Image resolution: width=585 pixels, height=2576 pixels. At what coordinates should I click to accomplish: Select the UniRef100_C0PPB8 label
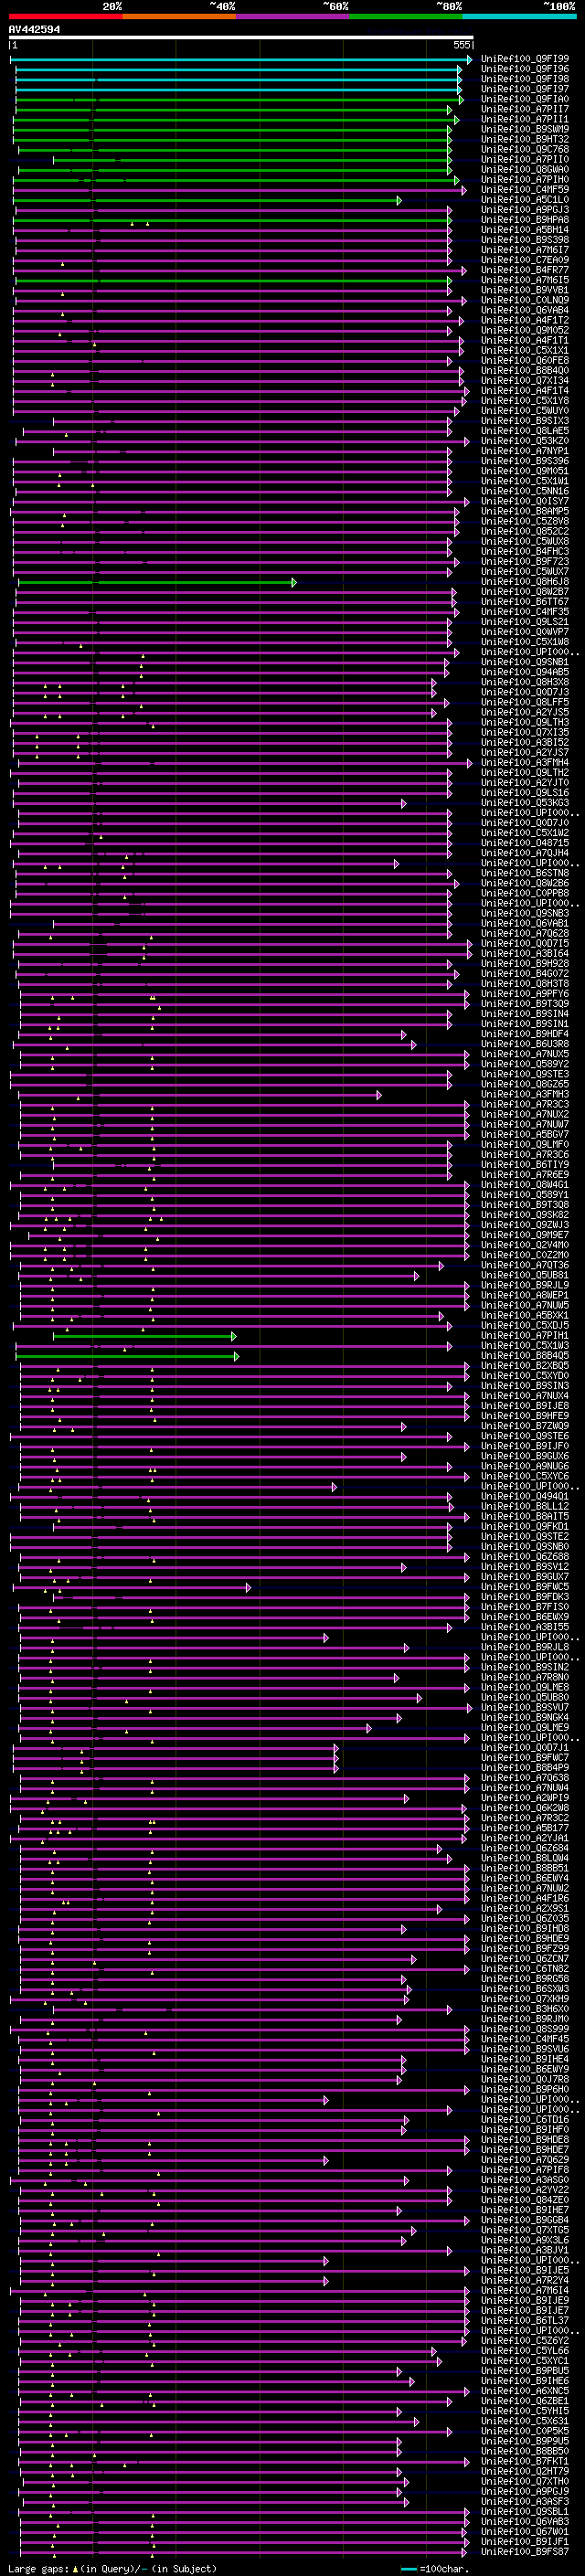pyautogui.click(x=525, y=893)
